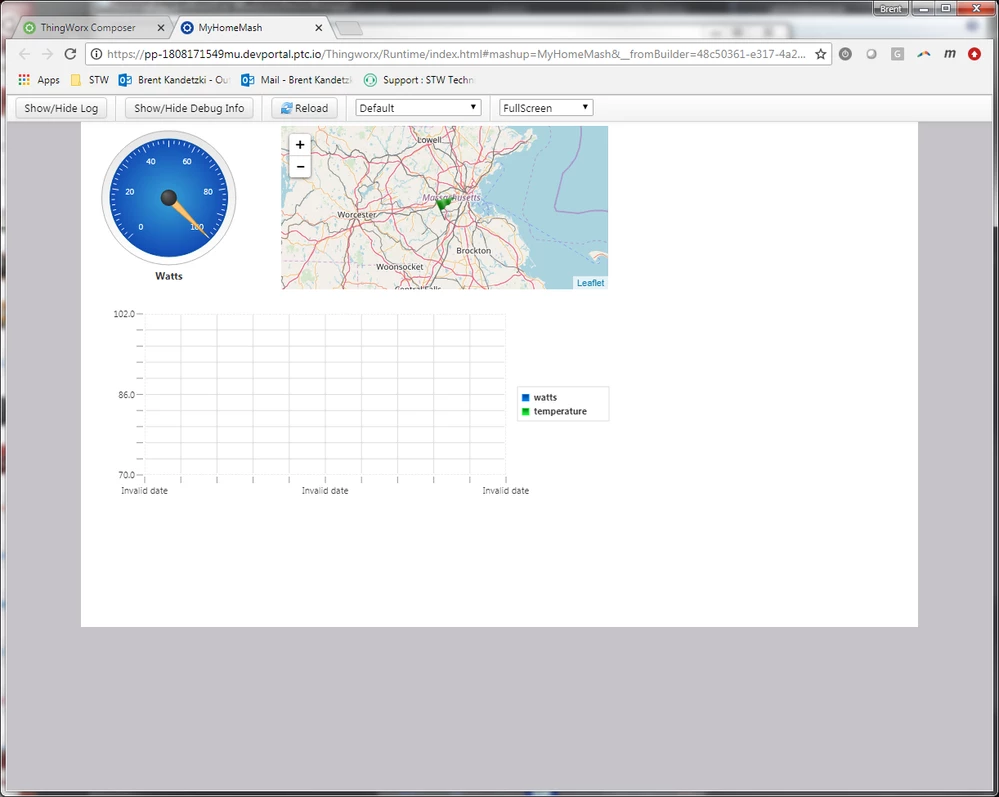The image size is (999, 797).
Task: Click the browser back arrow
Action: pos(24,54)
